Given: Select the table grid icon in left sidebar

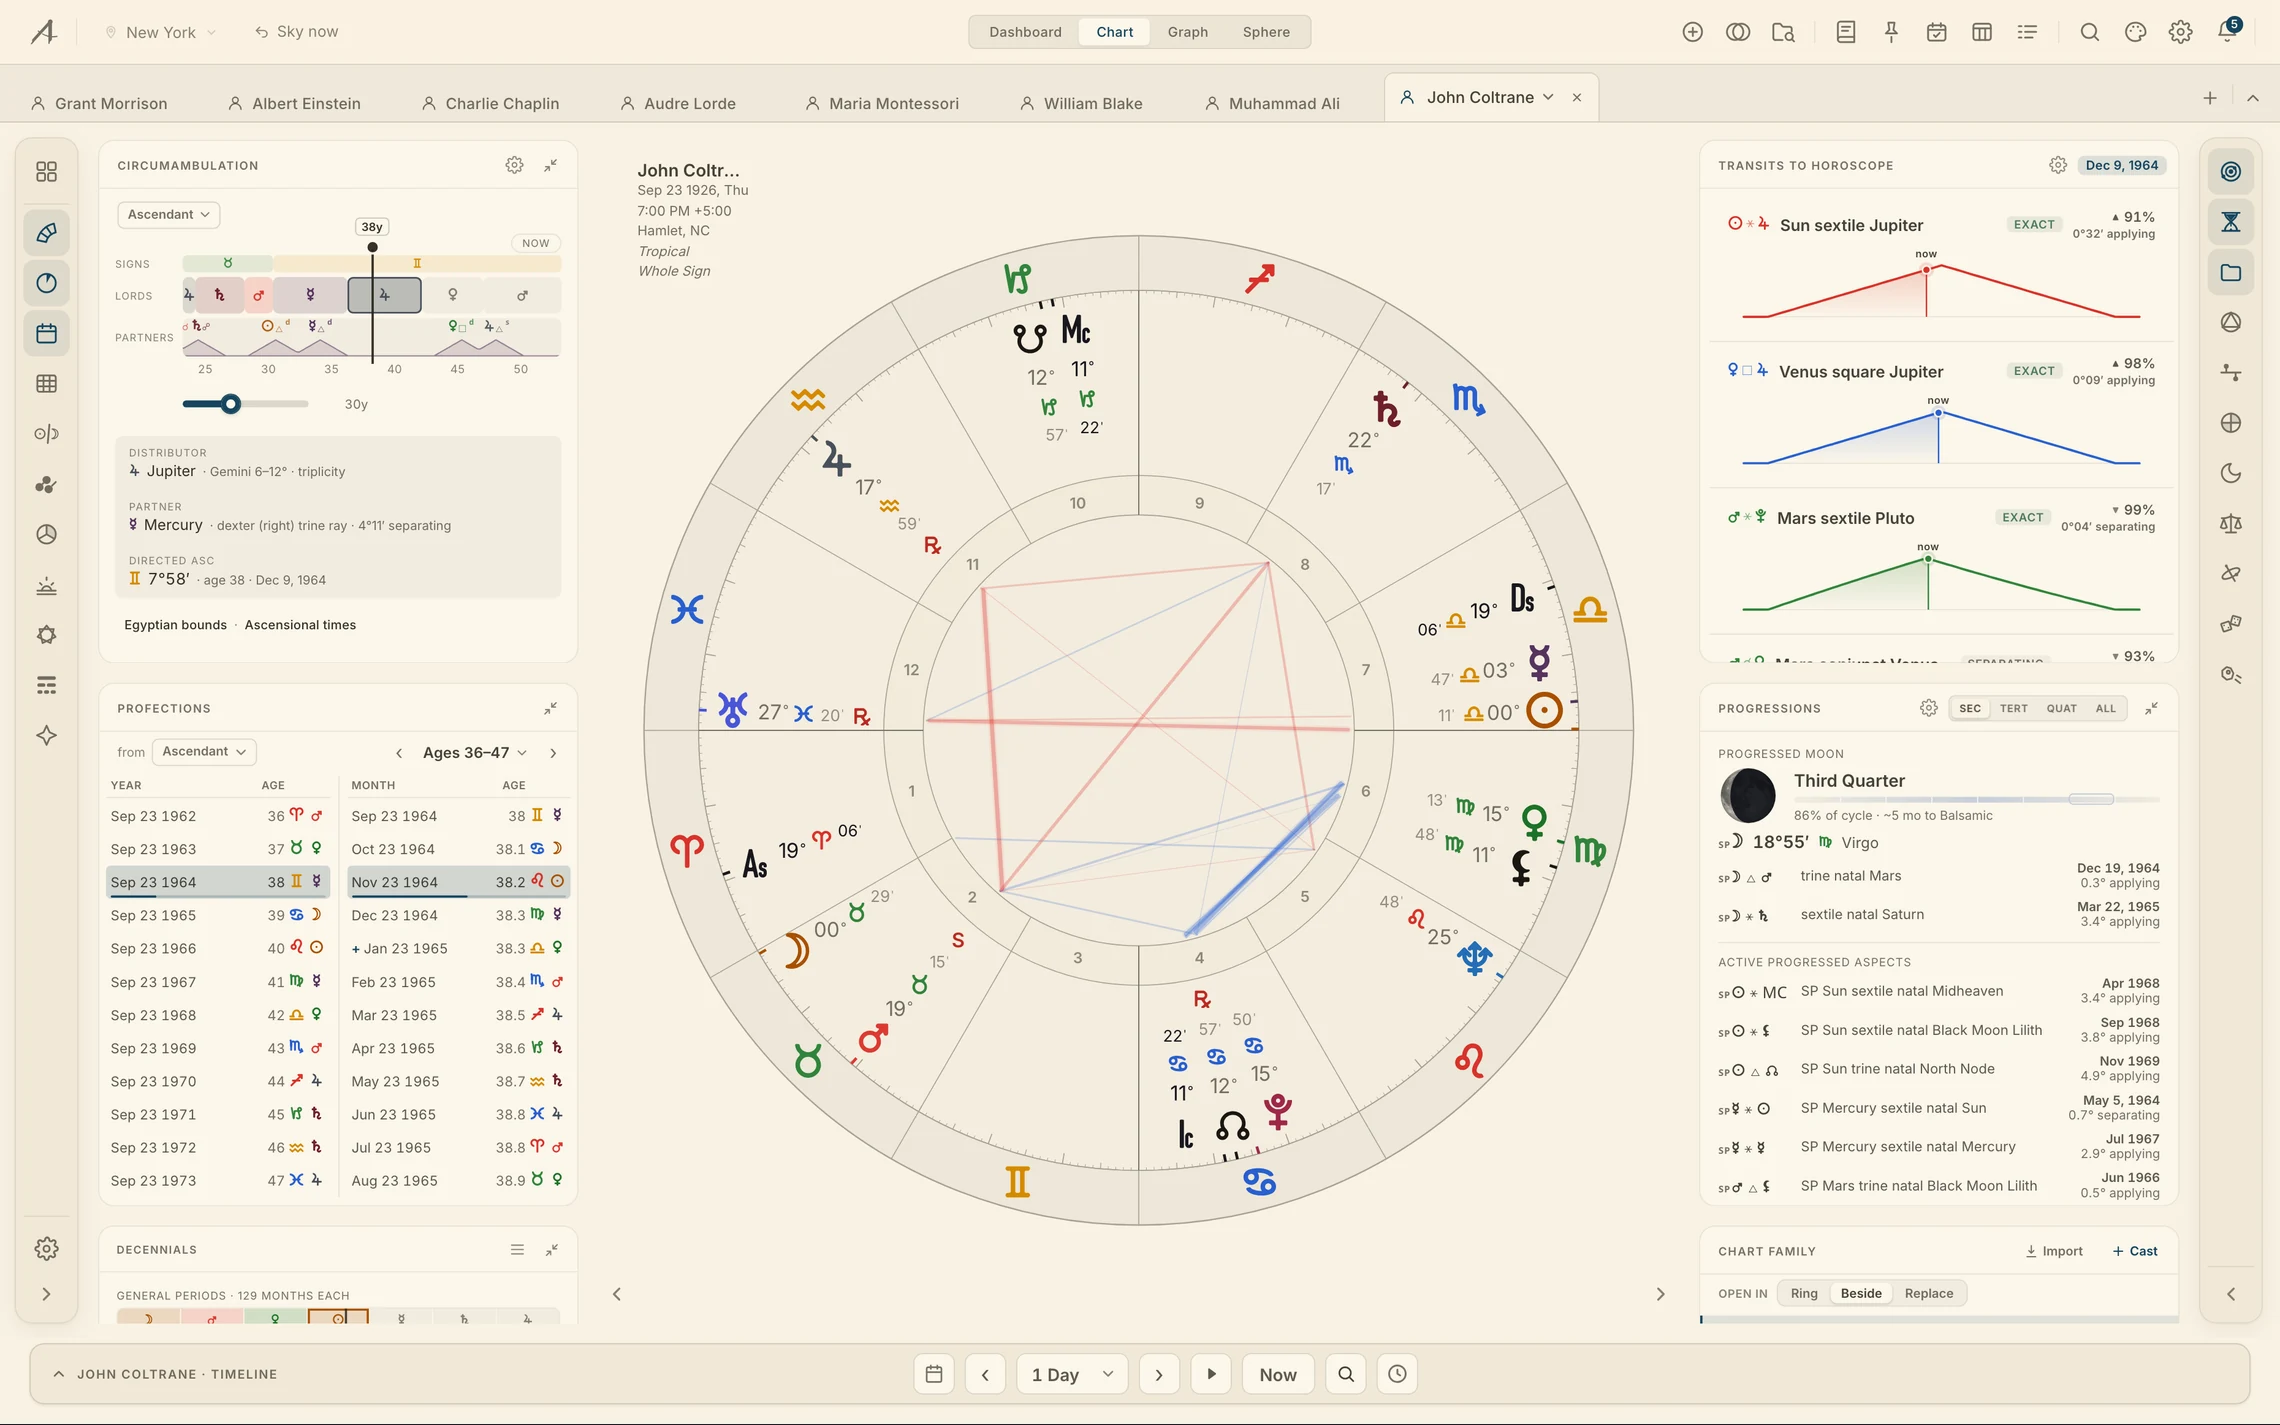Looking at the screenshot, I should 46,384.
